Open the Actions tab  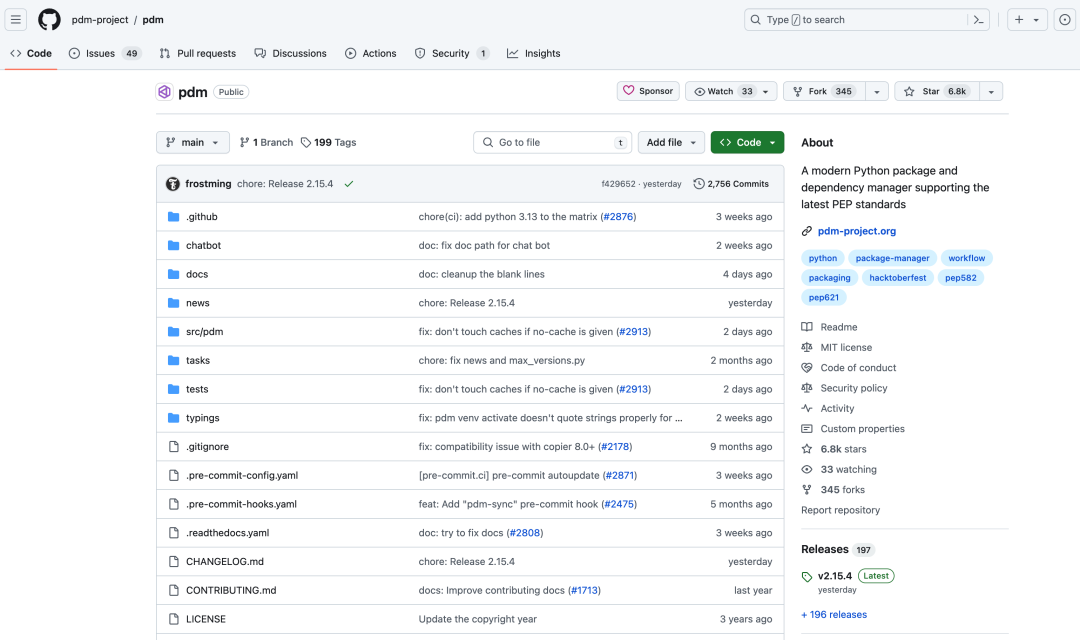(x=371, y=54)
